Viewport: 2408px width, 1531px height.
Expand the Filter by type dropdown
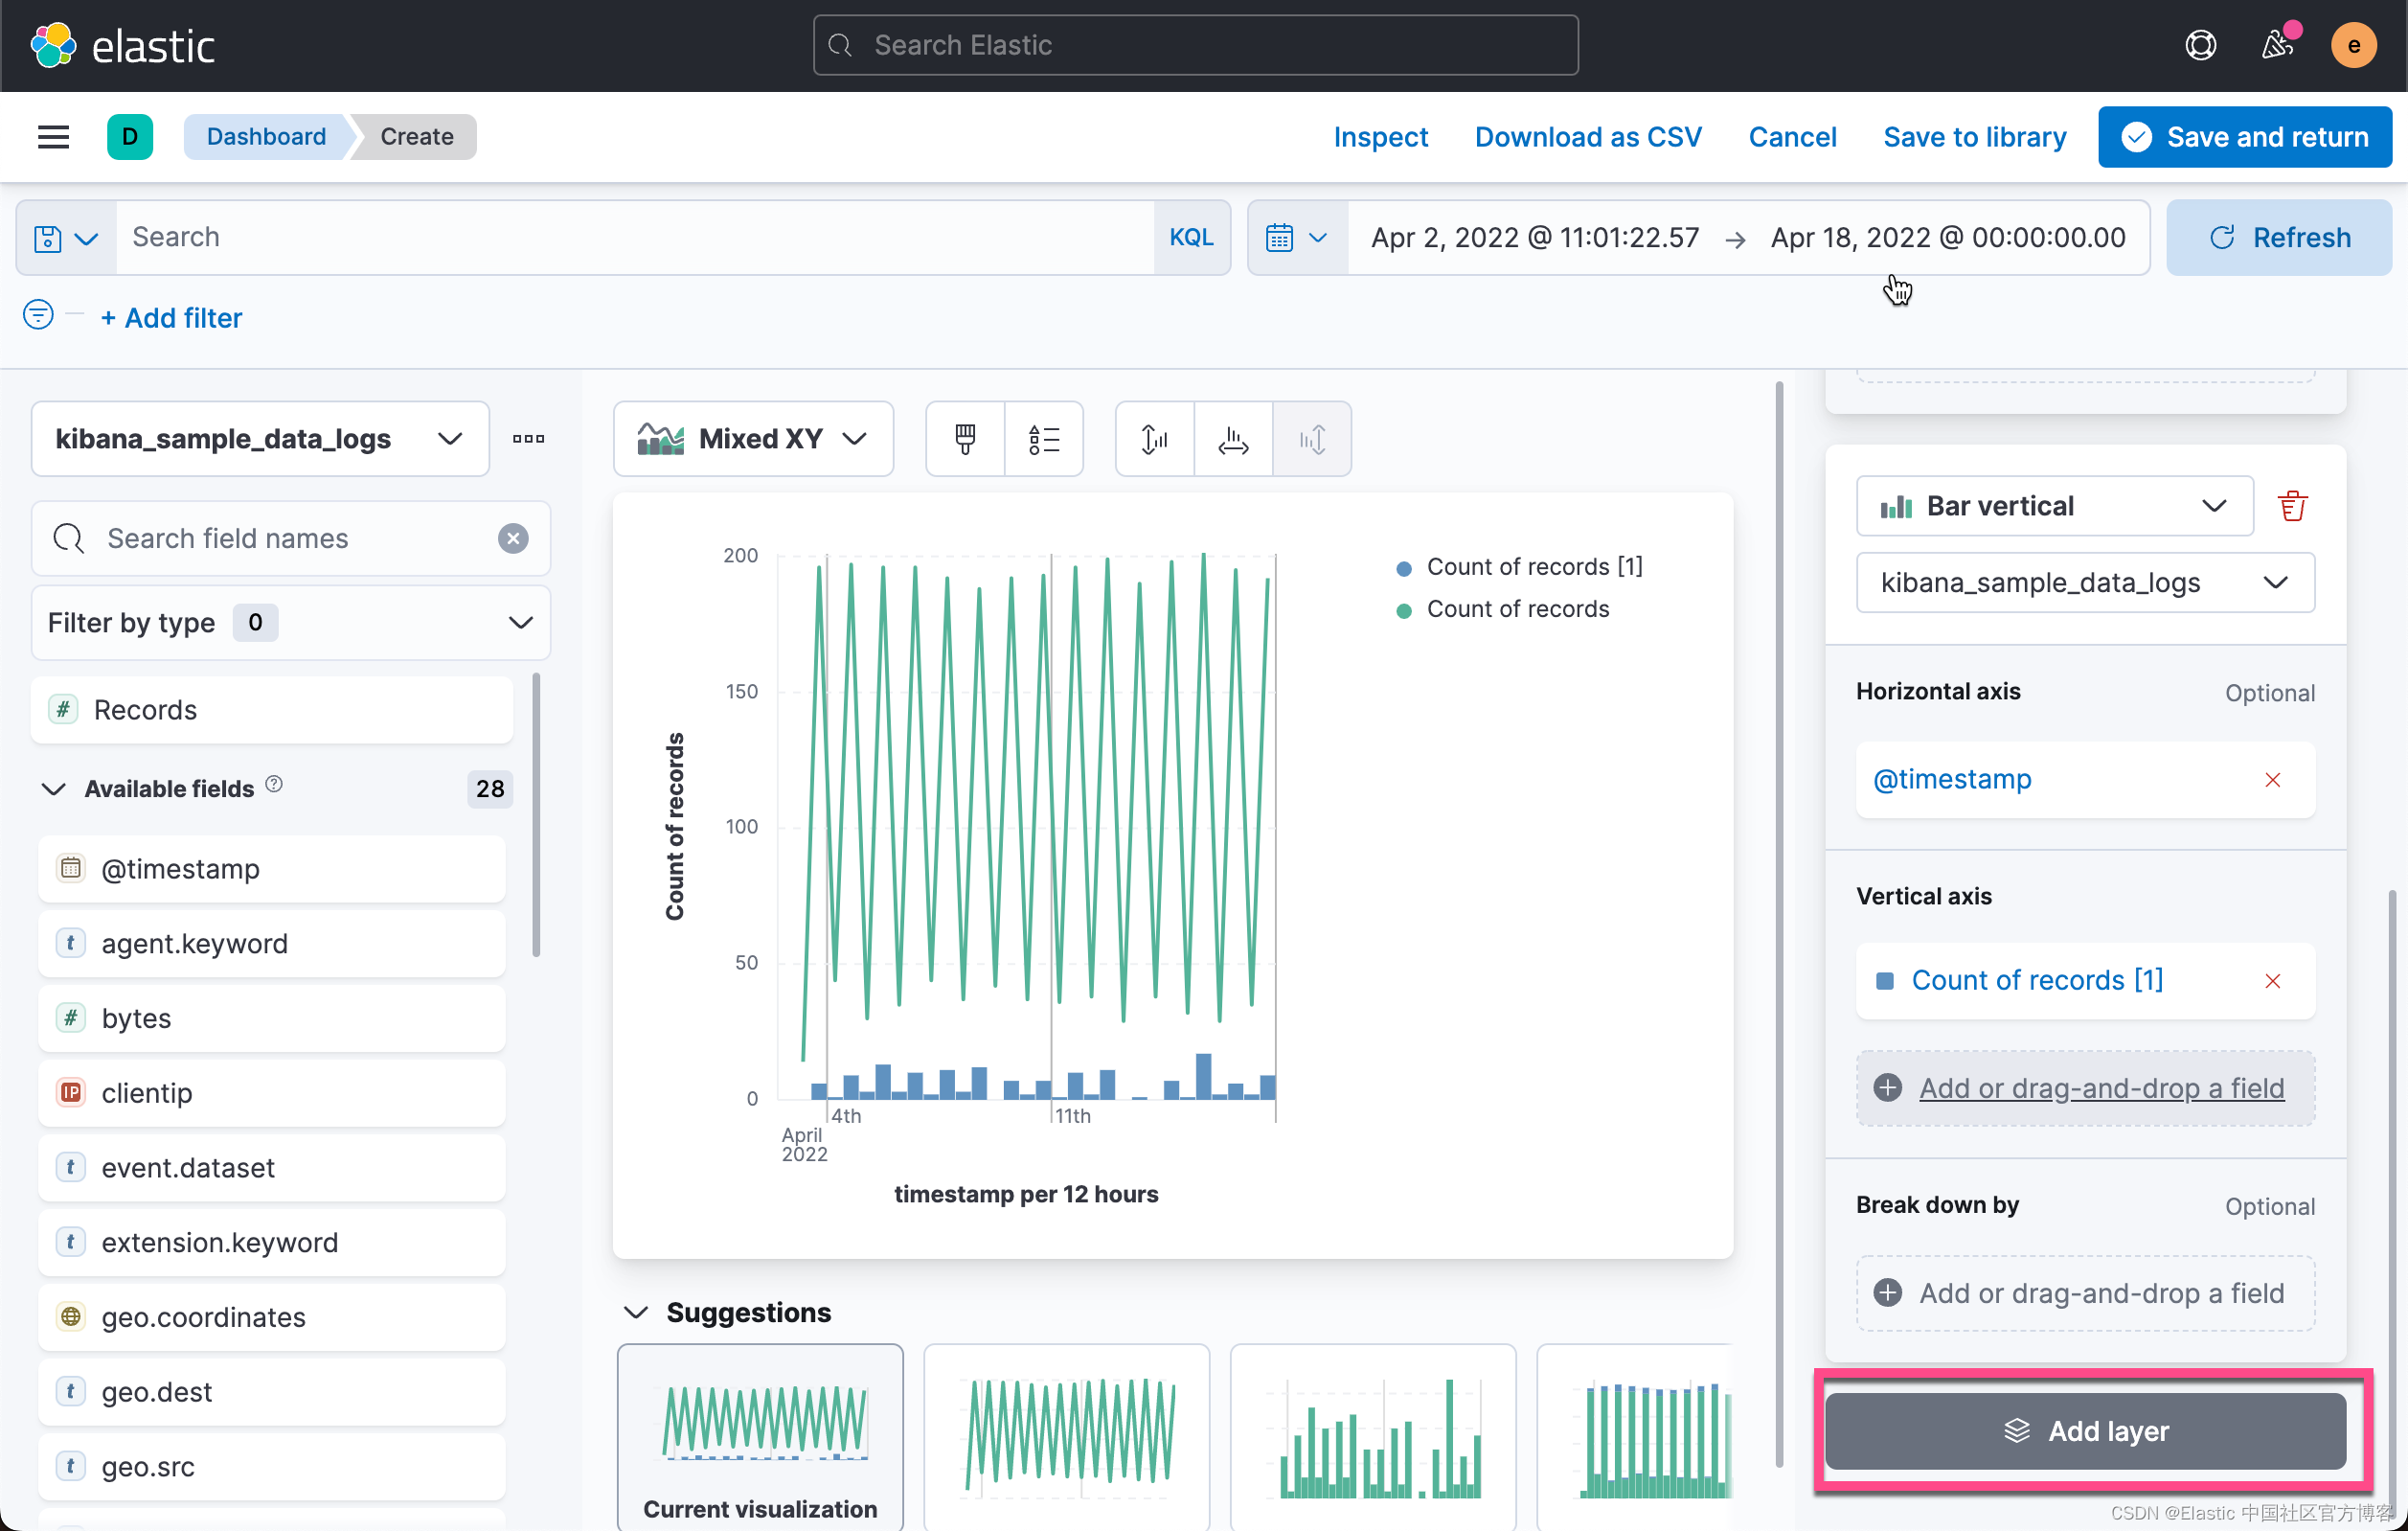pyautogui.click(x=290, y=622)
